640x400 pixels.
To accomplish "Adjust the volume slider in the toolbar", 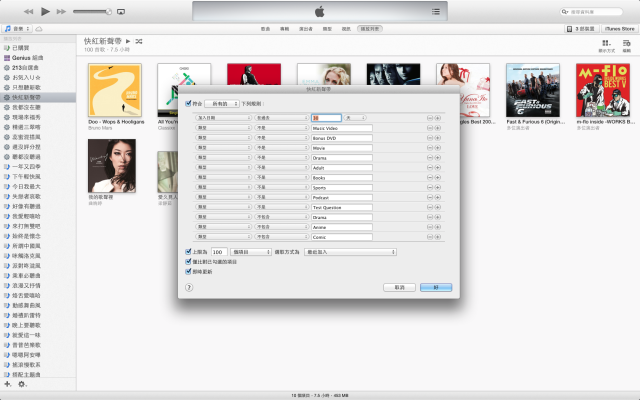I will tap(92, 12).
